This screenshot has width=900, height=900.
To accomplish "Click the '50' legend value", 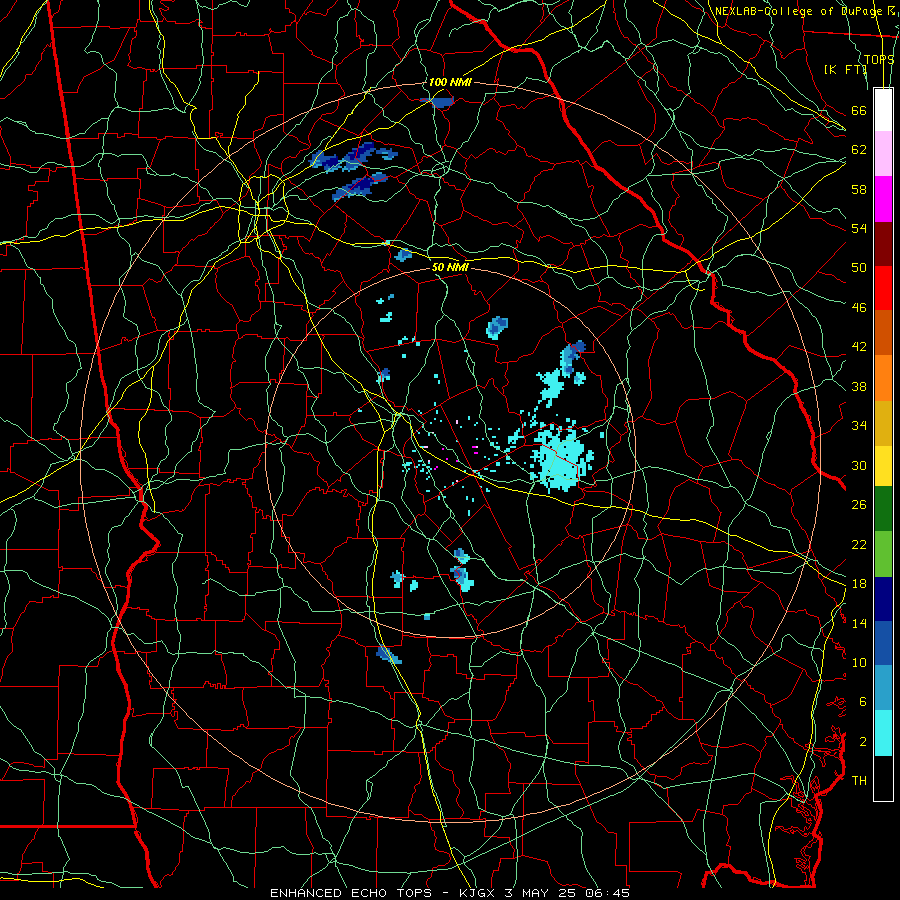I will click(x=859, y=268).
